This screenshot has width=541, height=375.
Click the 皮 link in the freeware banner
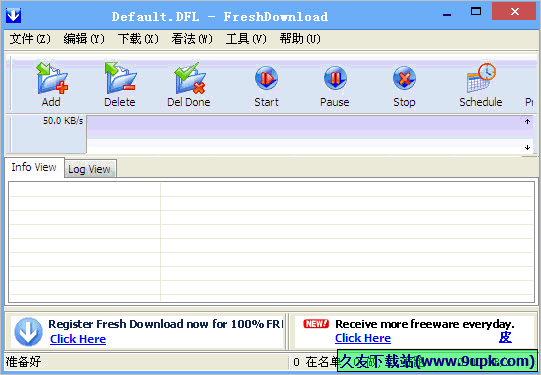tap(505, 337)
